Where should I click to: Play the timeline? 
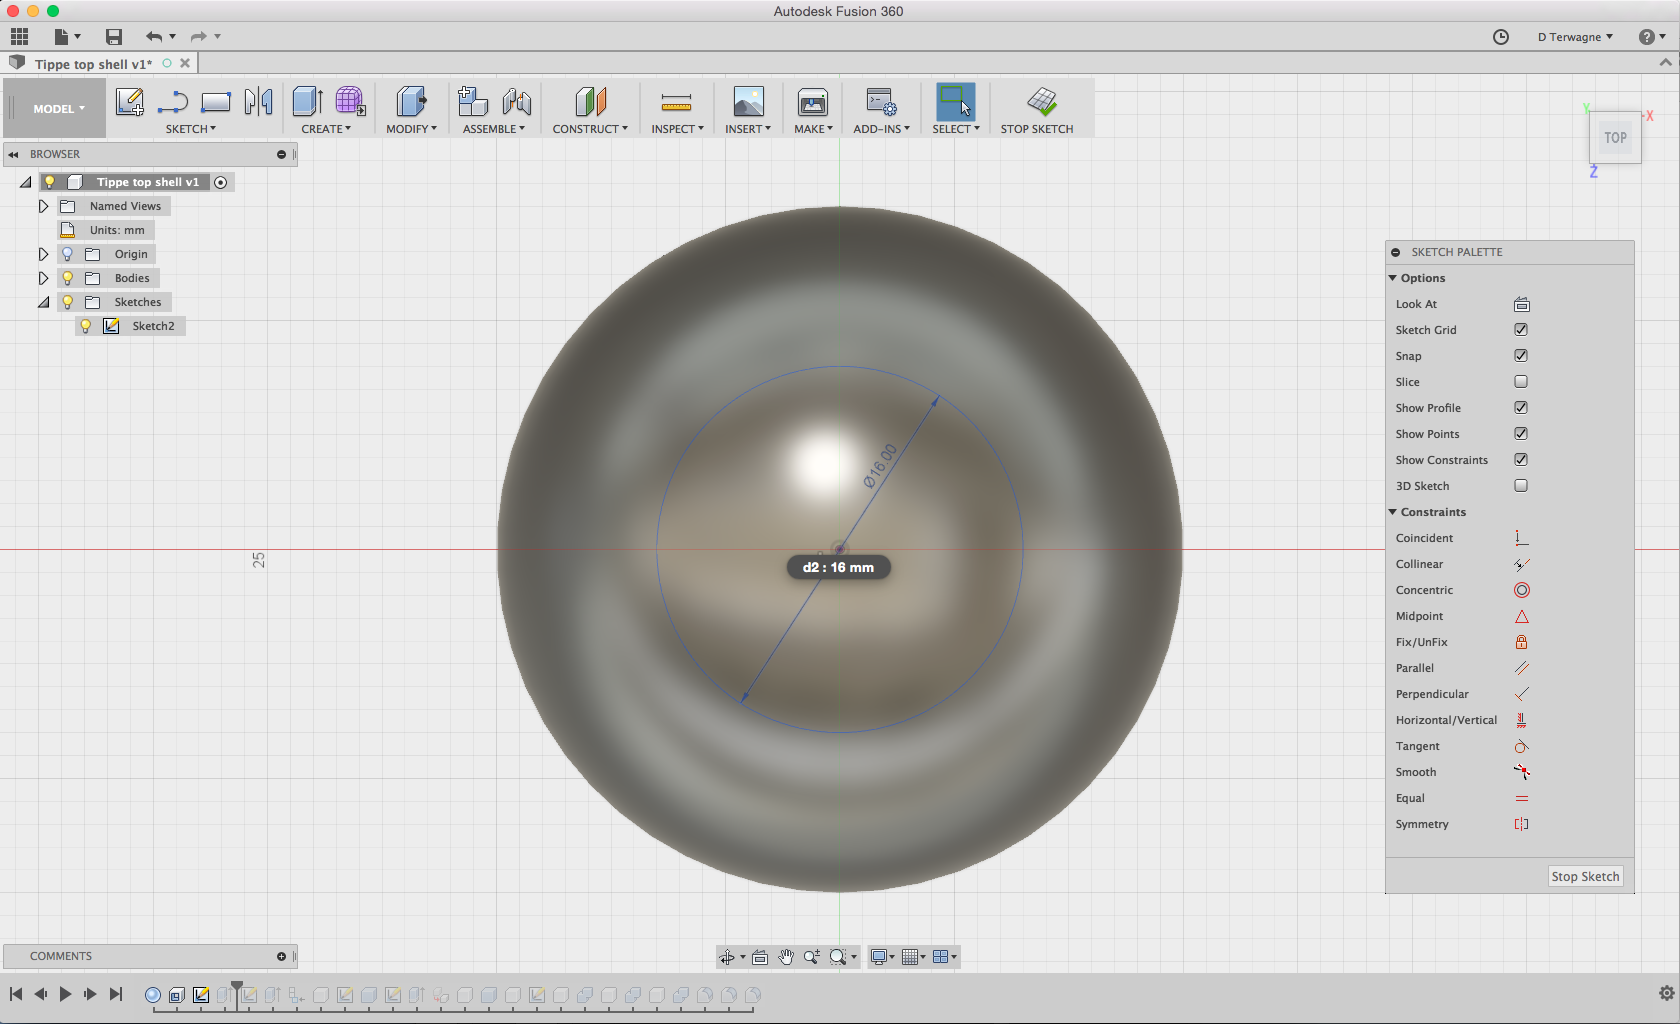pyautogui.click(x=65, y=994)
